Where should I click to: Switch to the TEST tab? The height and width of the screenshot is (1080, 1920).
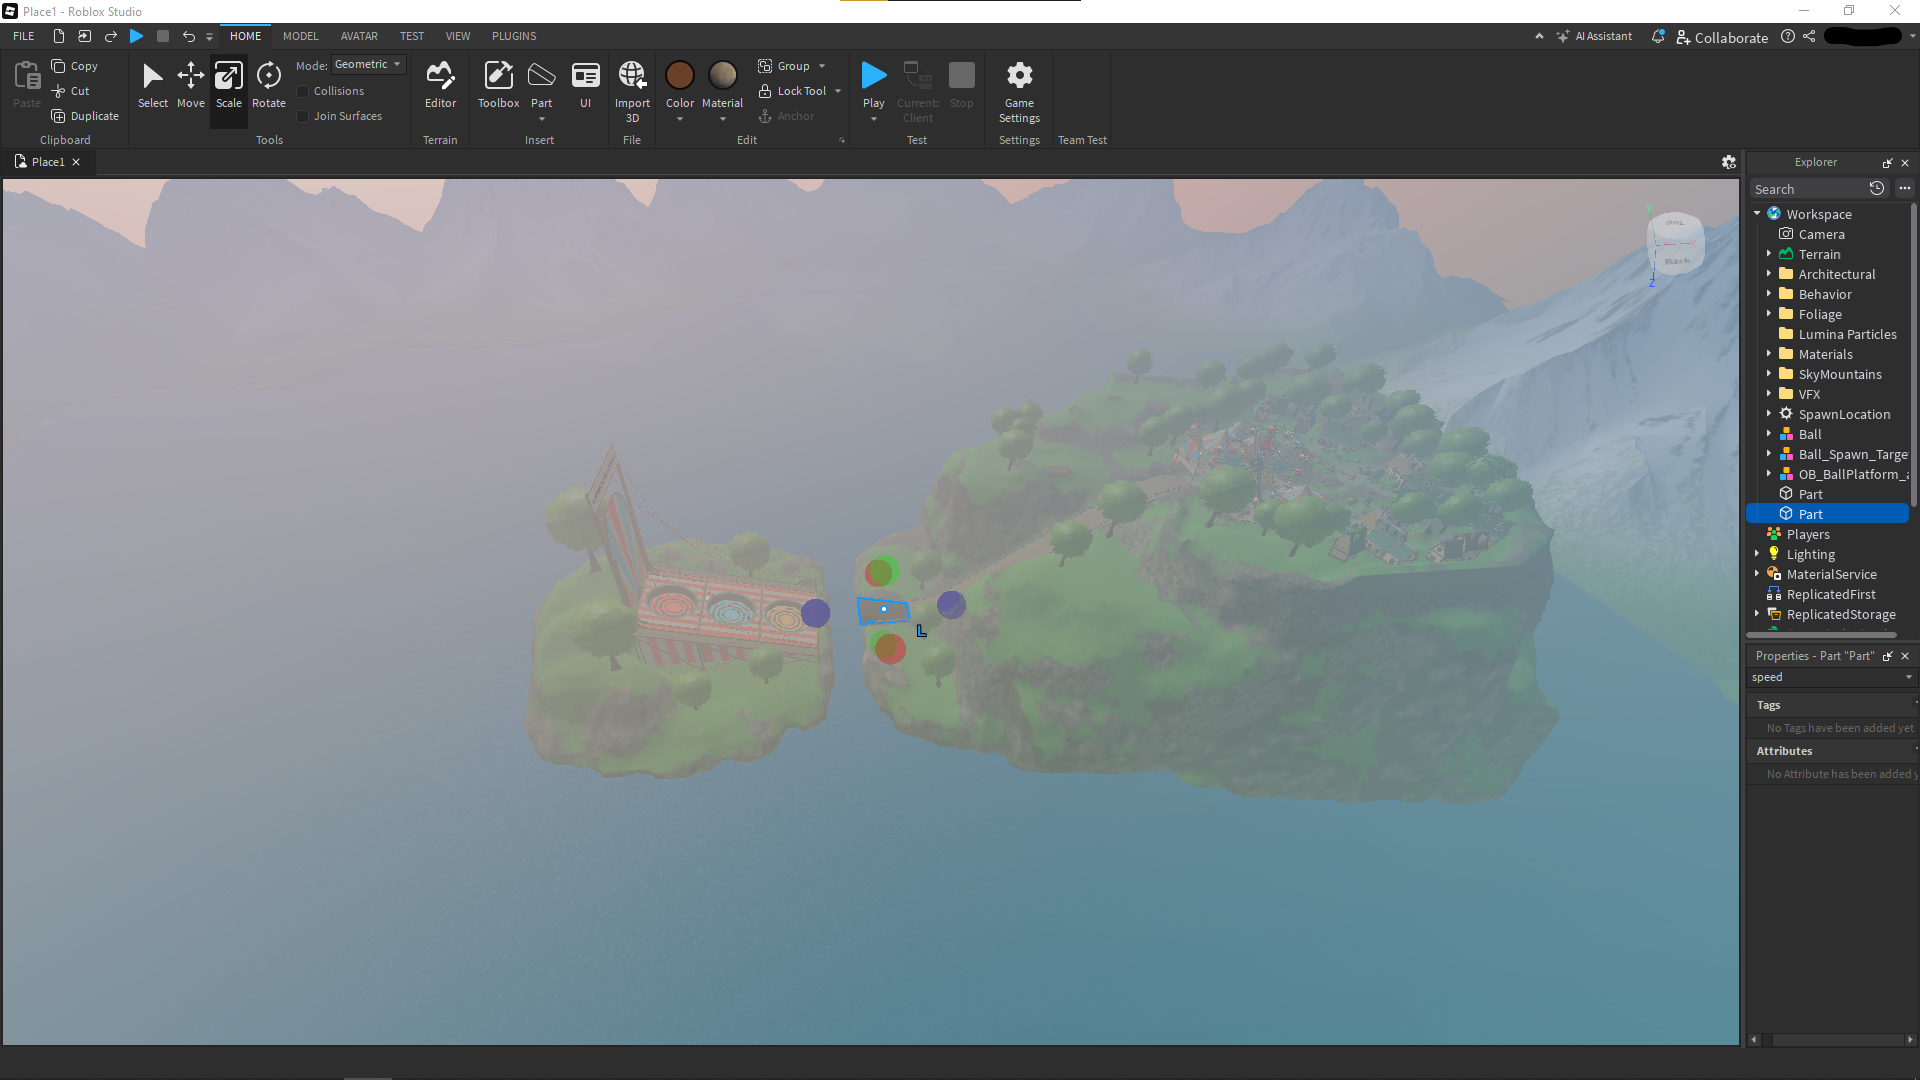(412, 36)
